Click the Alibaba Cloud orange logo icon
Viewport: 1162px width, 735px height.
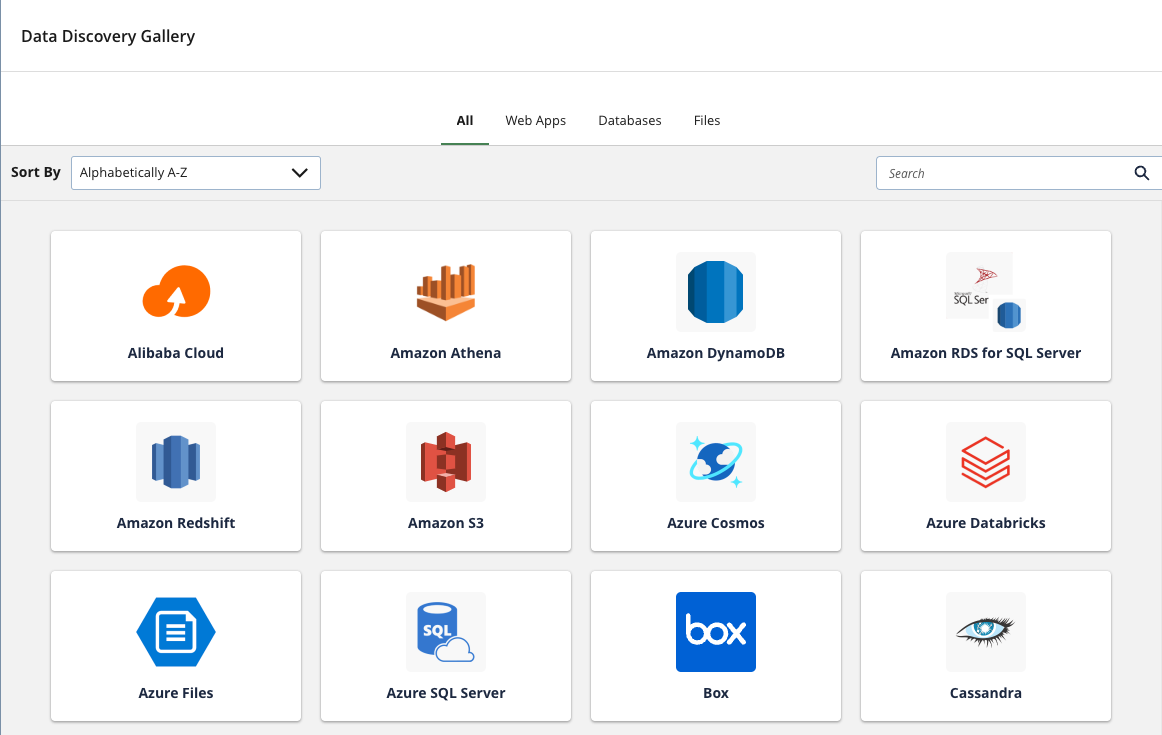coord(176,291)
